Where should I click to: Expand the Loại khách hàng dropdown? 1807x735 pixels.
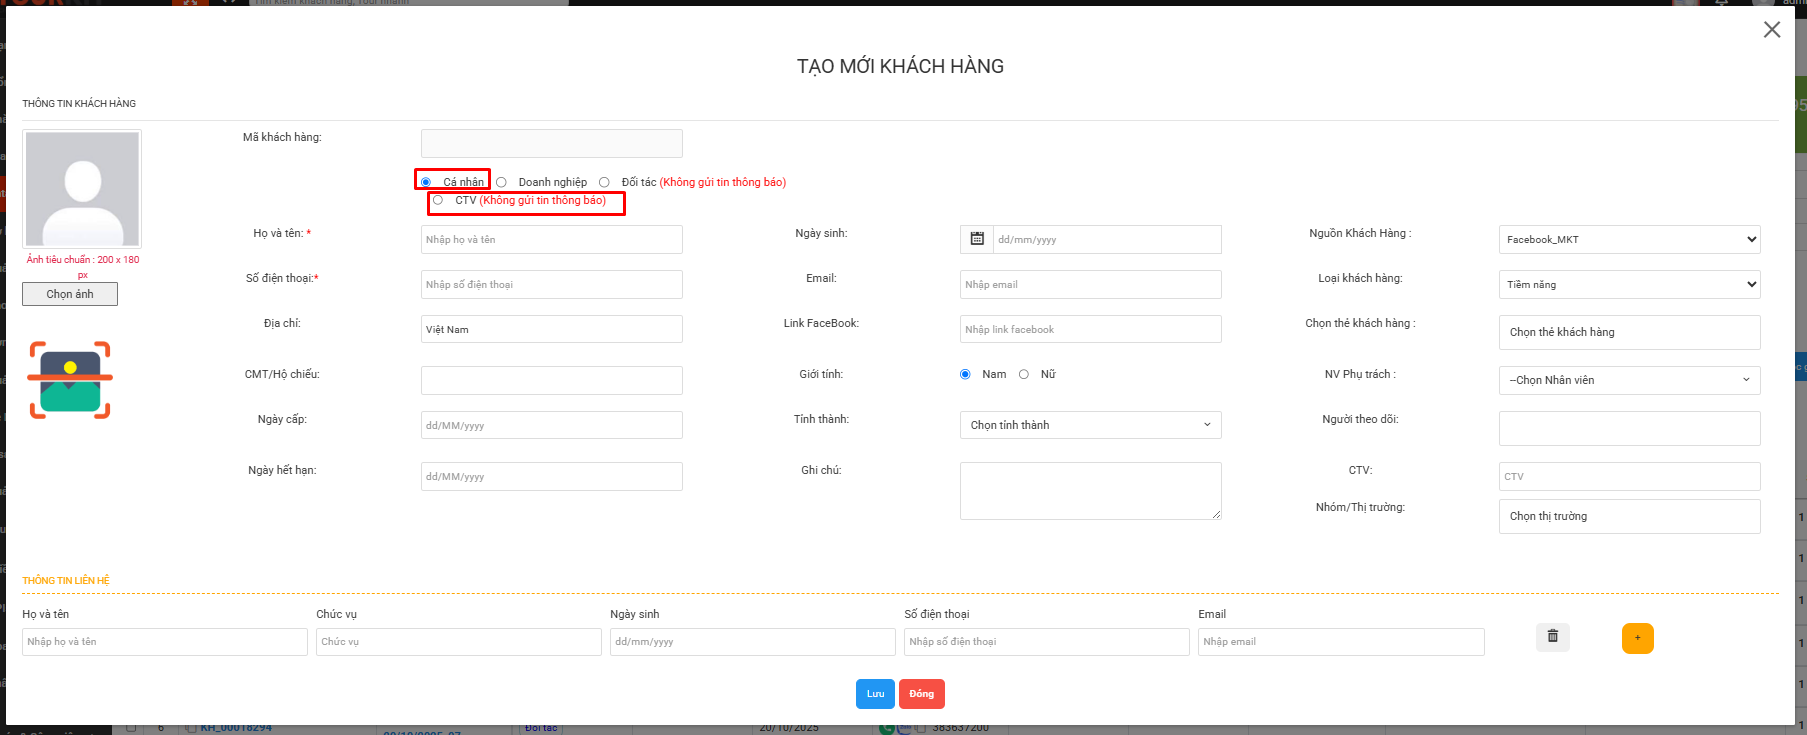[x=1629, y=284]
